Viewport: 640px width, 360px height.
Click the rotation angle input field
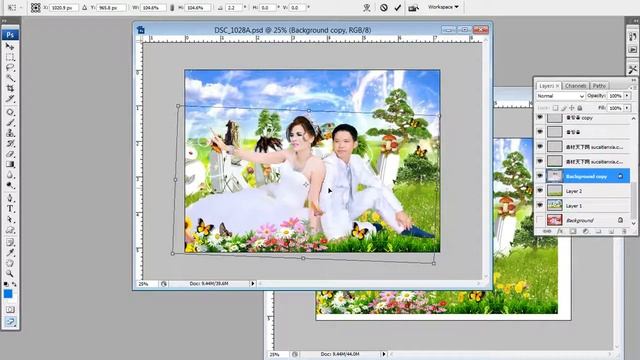point(234,7)
